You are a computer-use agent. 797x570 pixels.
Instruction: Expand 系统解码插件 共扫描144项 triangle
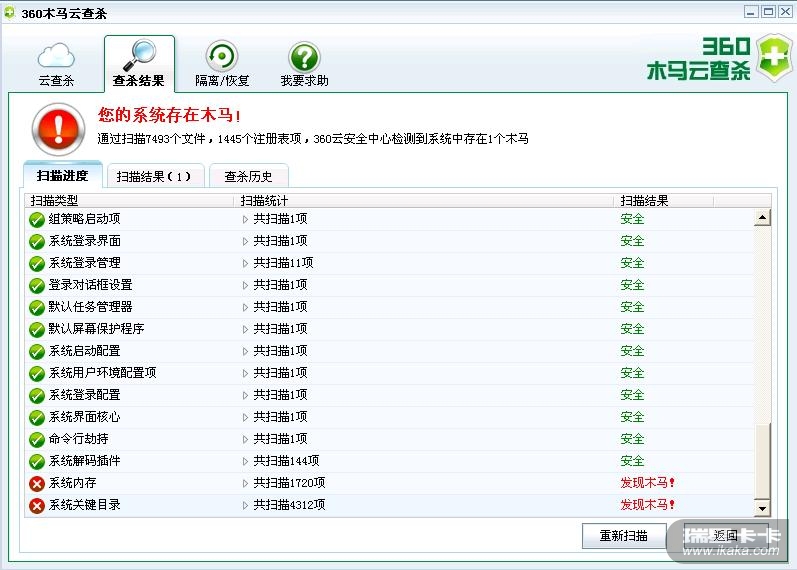[245, 462]
